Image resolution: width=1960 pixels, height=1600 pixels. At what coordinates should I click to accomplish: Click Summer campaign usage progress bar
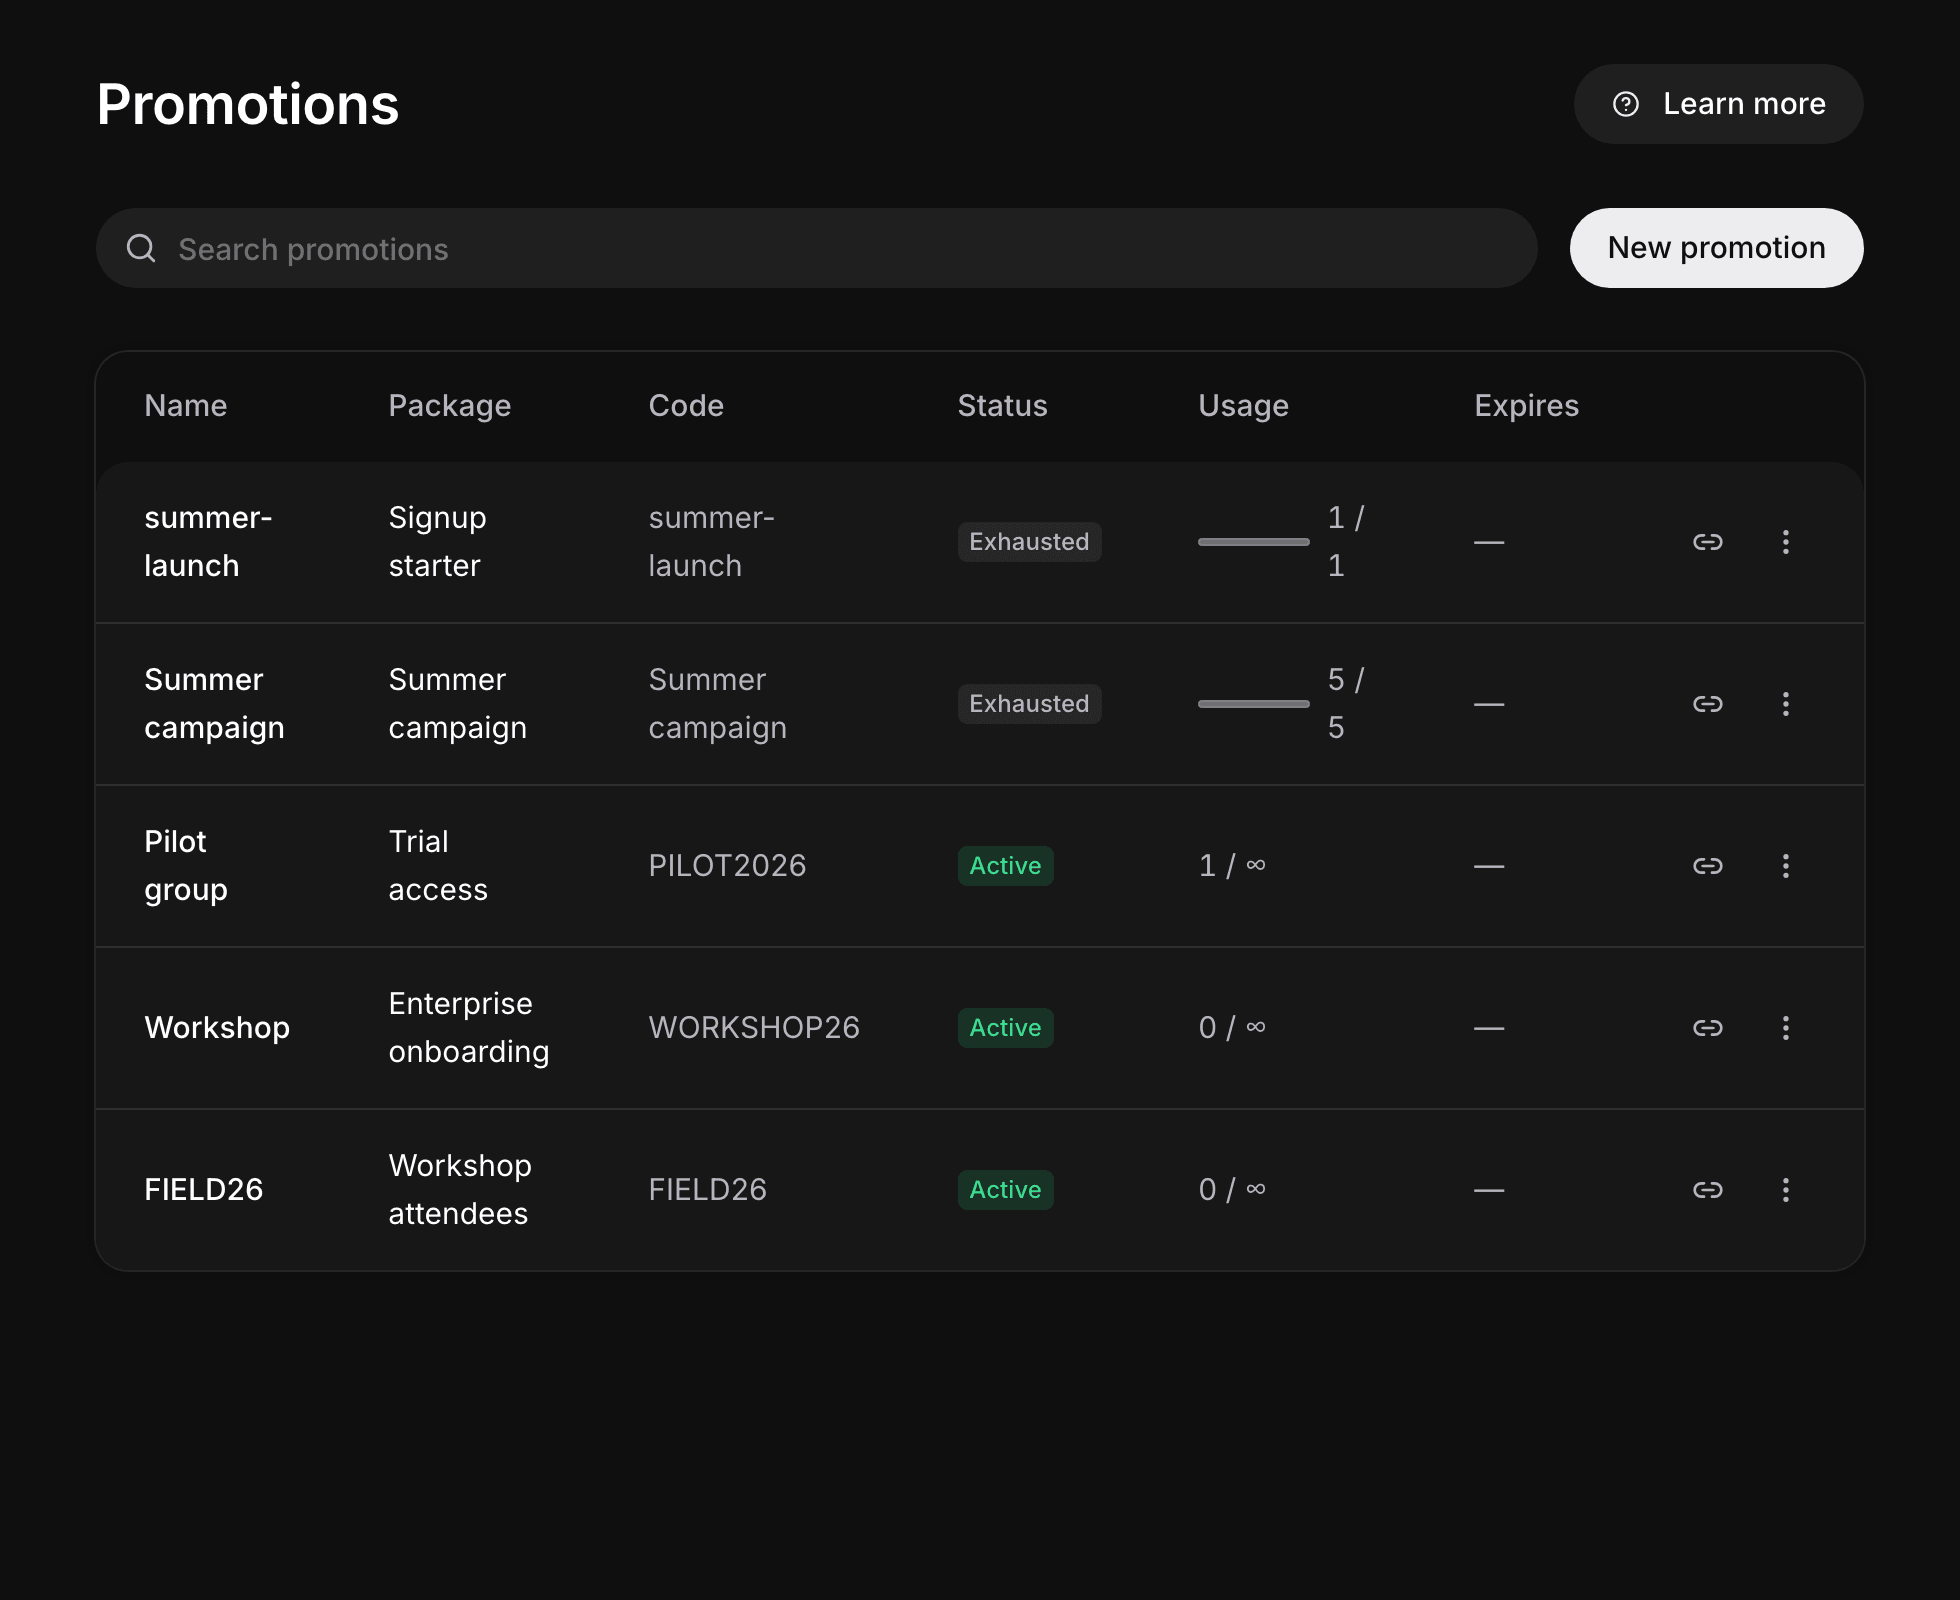(x=1253, y=704)
